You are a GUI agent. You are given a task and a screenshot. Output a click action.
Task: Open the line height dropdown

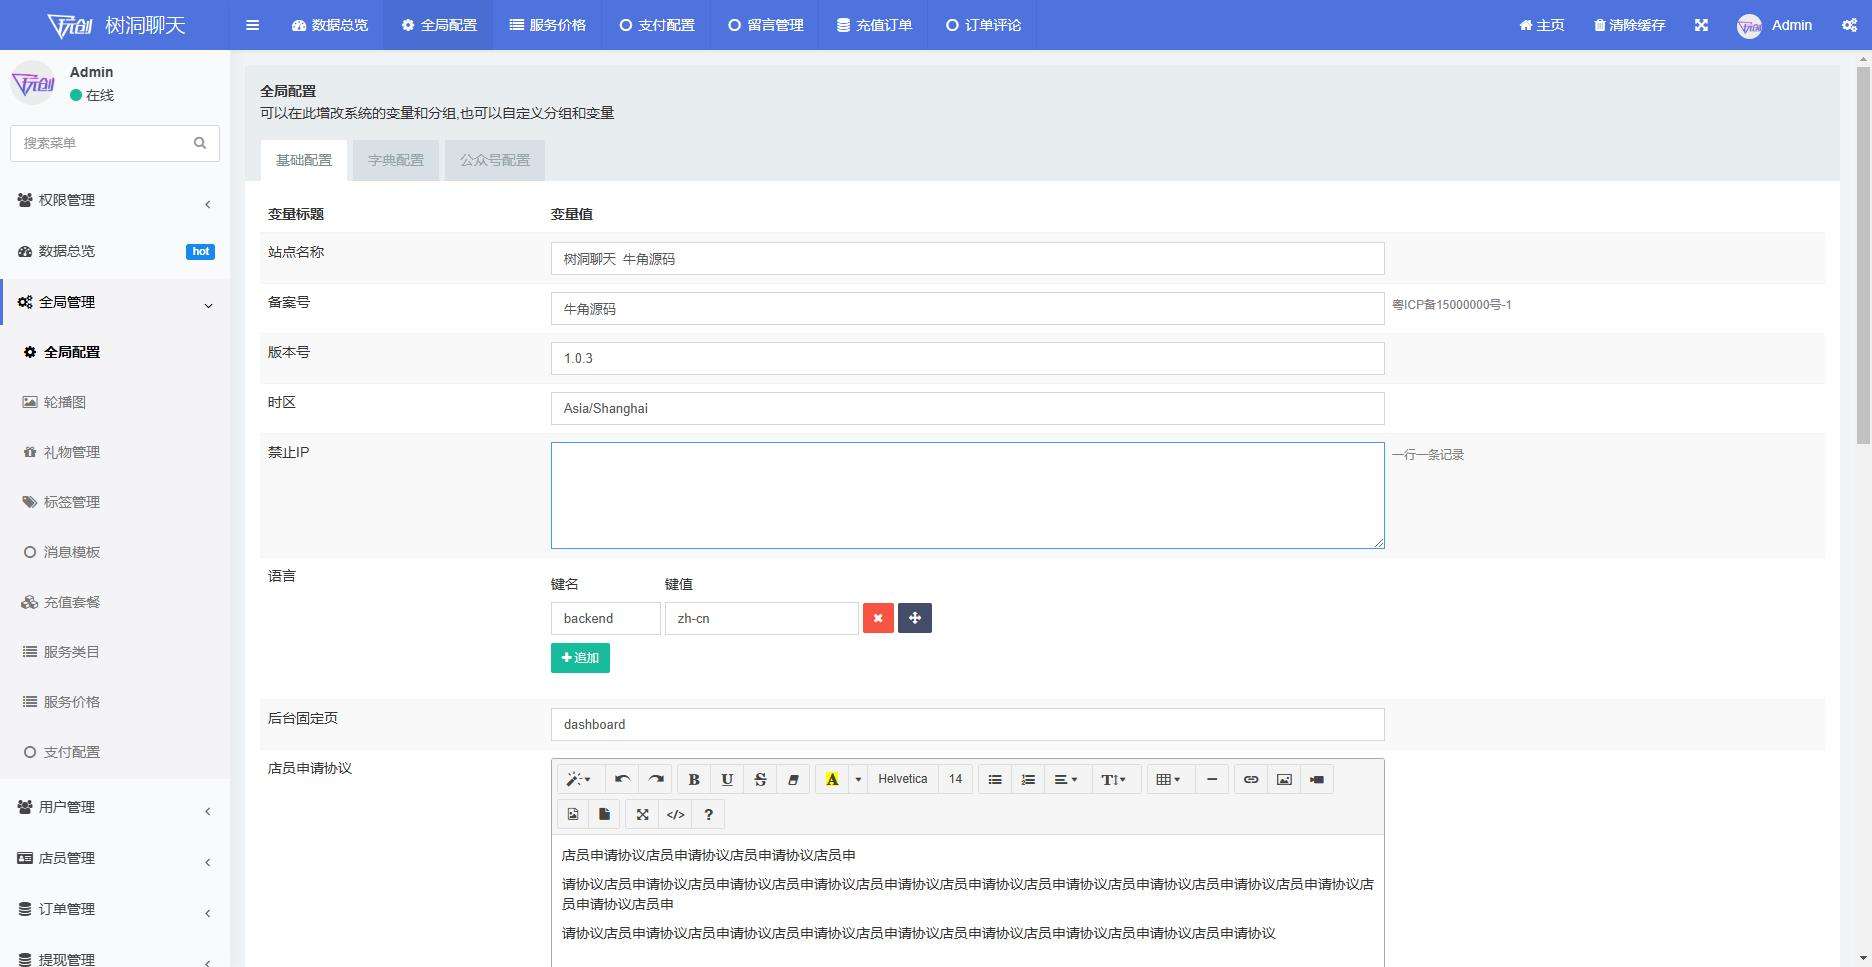tap(1114, 779)
